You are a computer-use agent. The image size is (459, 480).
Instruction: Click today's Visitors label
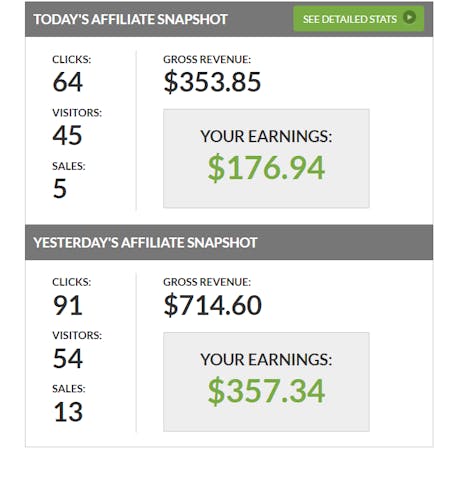tap(77, 113)
